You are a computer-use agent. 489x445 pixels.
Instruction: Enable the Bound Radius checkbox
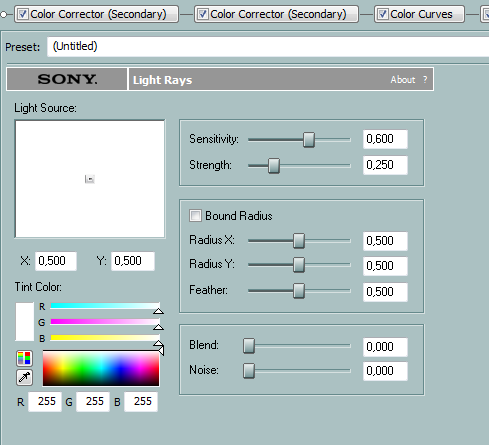pyautogui.click(x=195, y=216)
